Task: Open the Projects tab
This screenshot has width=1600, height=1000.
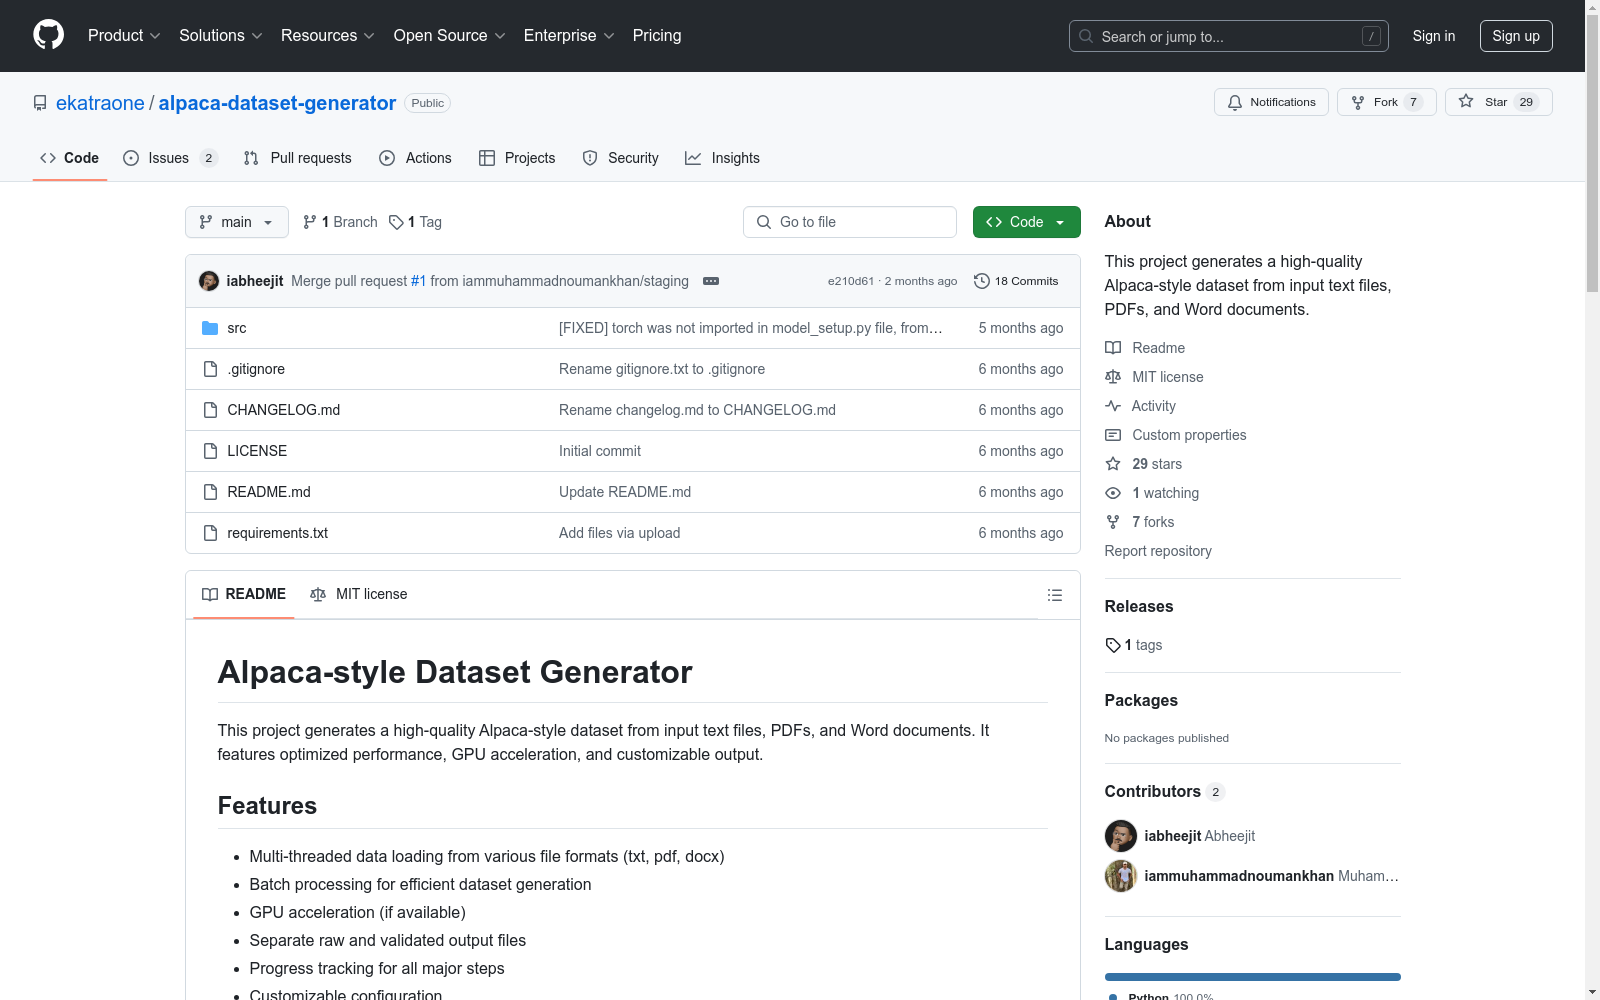Action: coord(517,158)
